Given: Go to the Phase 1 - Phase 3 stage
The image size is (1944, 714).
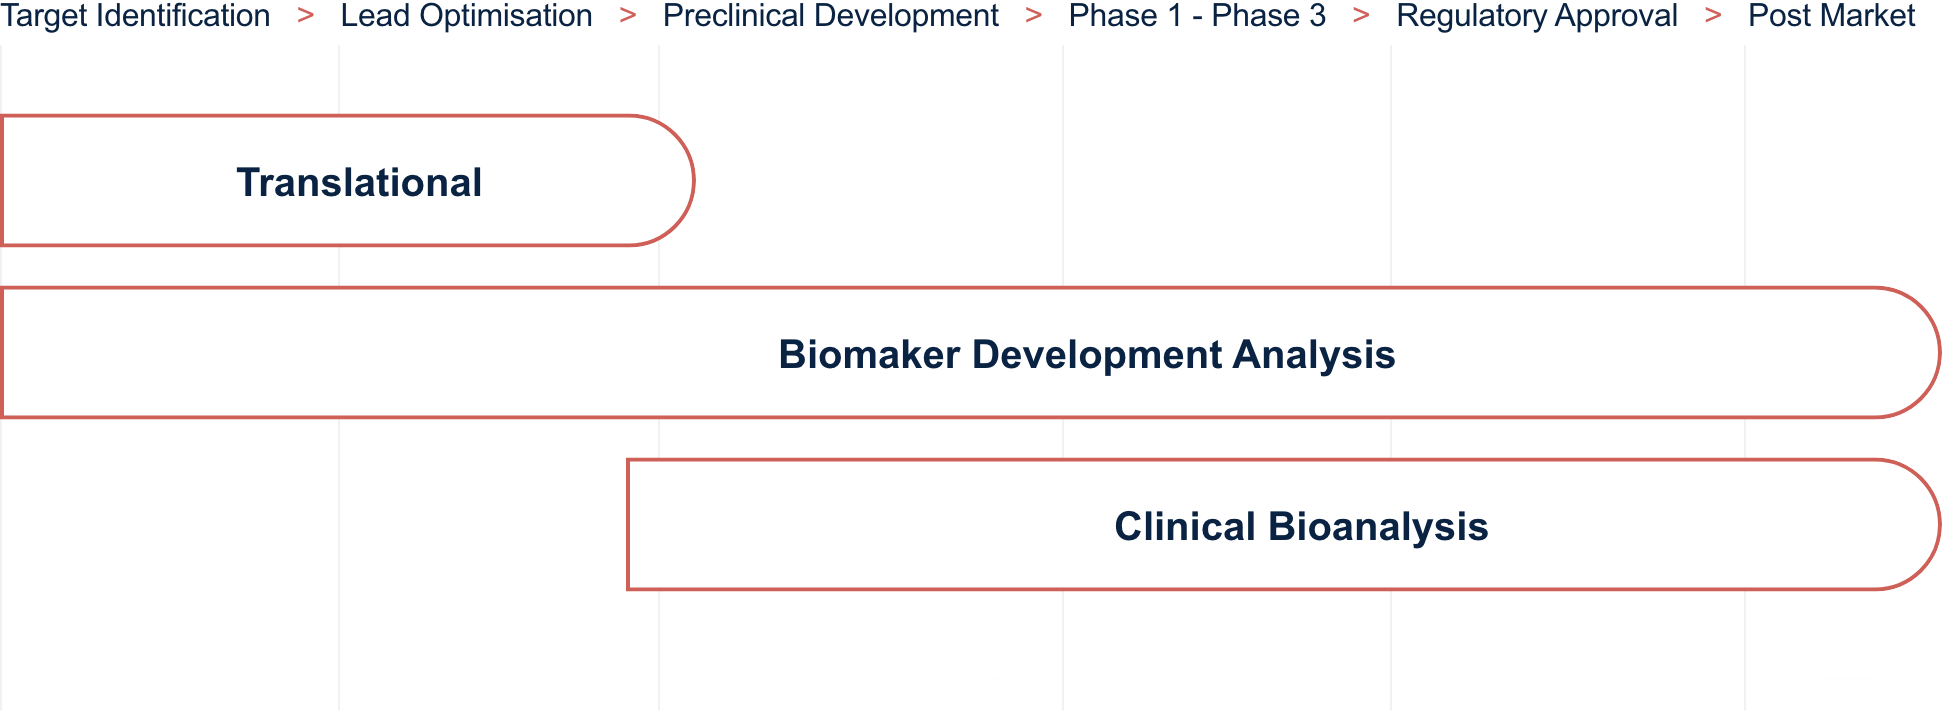Looking at the screenshot, I should [x=1197, y=16].
